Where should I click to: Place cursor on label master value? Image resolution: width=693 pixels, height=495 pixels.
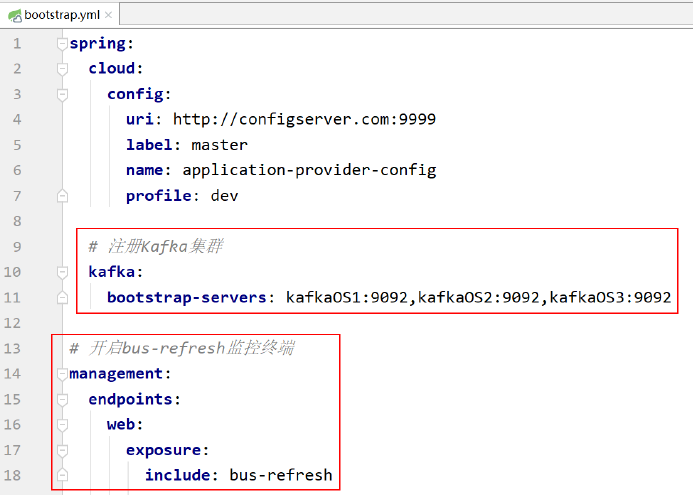(219, 145)
